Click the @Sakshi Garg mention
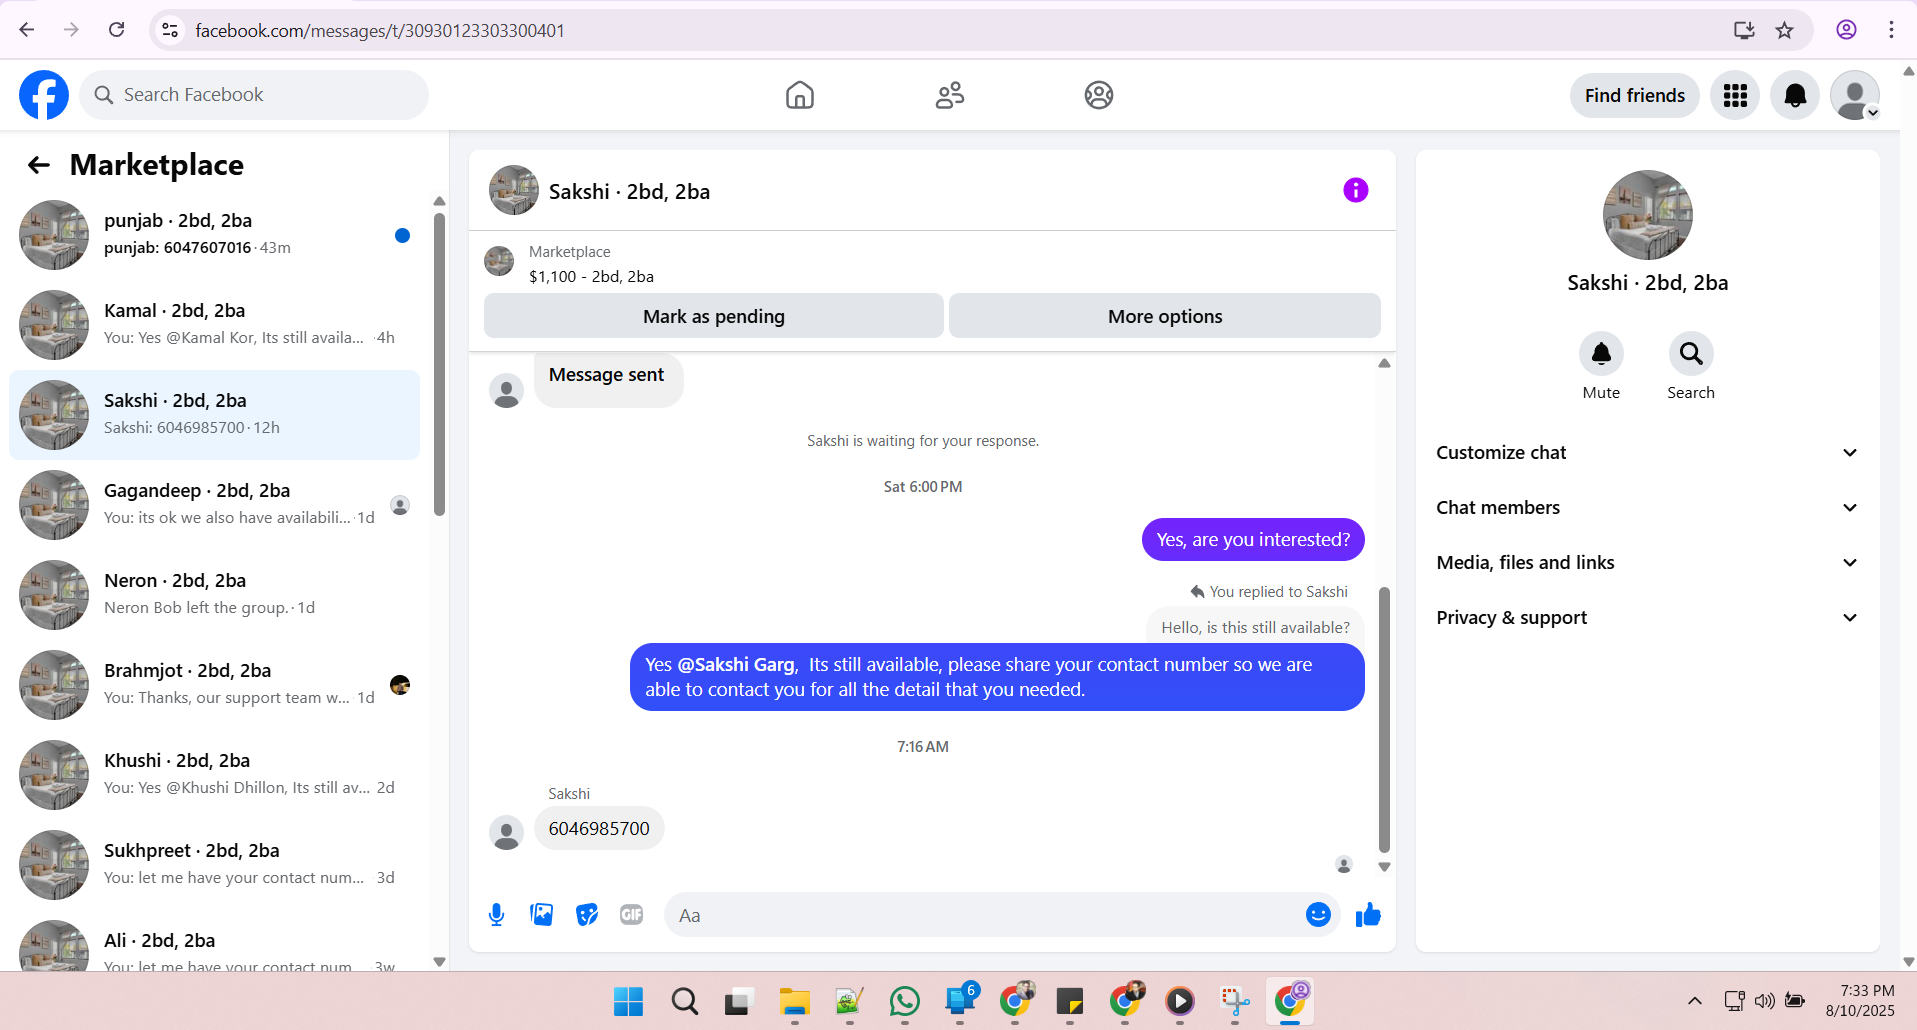 click(x=736, y=665)
